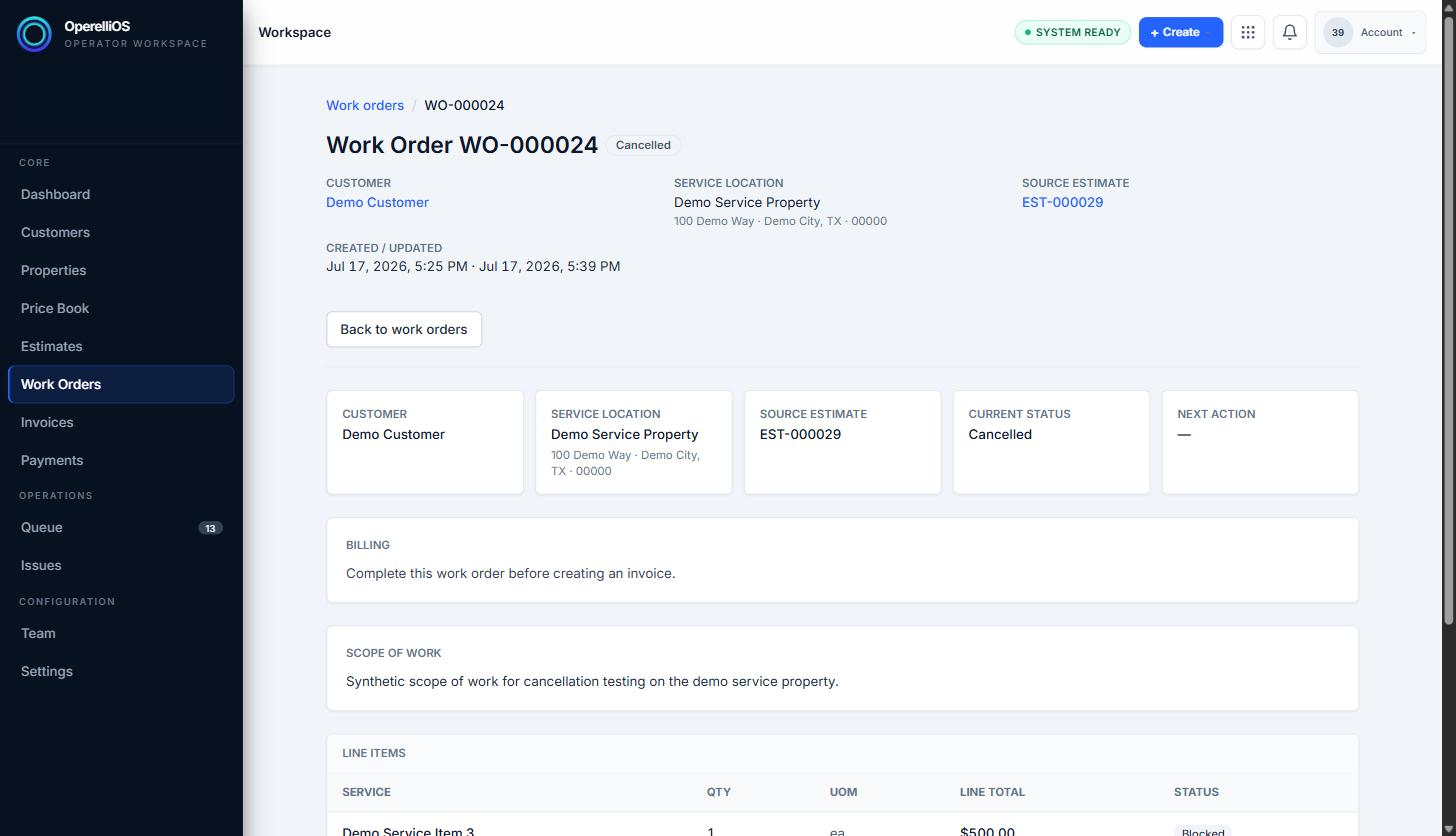The width and height of the screenshot is (1456, 836).
Task: Open source estimate EST-000029 link
Action: [1062, 202]
